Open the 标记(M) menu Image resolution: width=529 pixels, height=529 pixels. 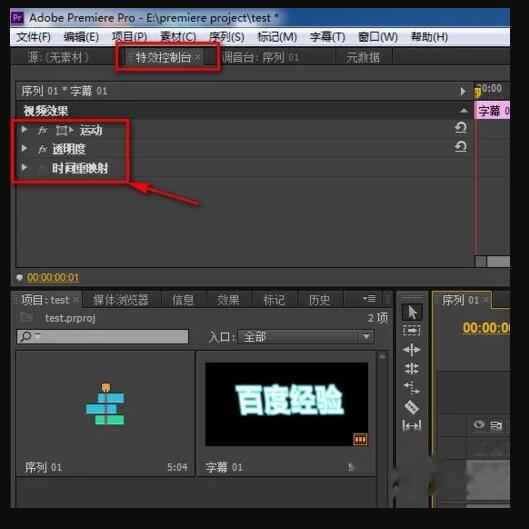tap(277, 37)
